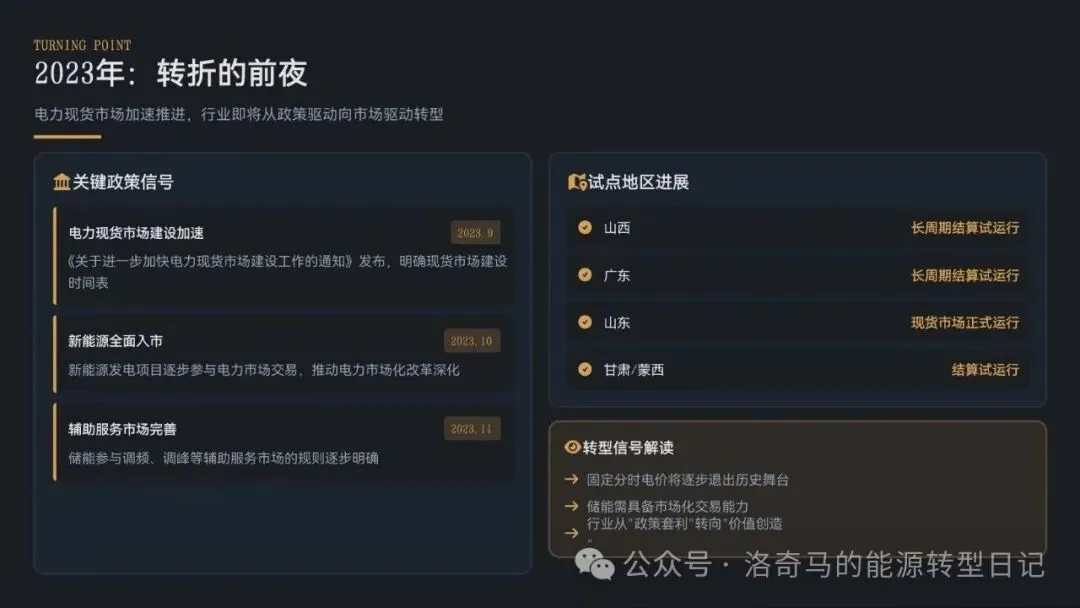Click 结算试运行 status for 甘肃/蒙西
The image size is (1080, 608).
[985, 369]
